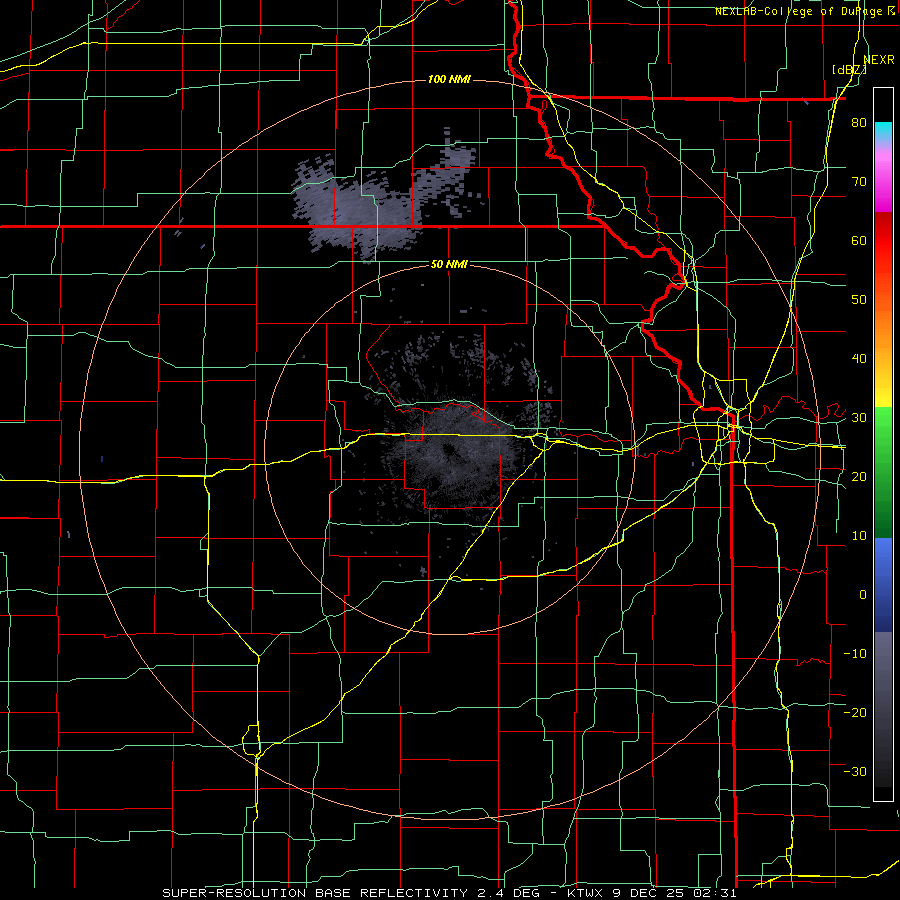Click the 40 value on the dBZ scale

[859, 359]
